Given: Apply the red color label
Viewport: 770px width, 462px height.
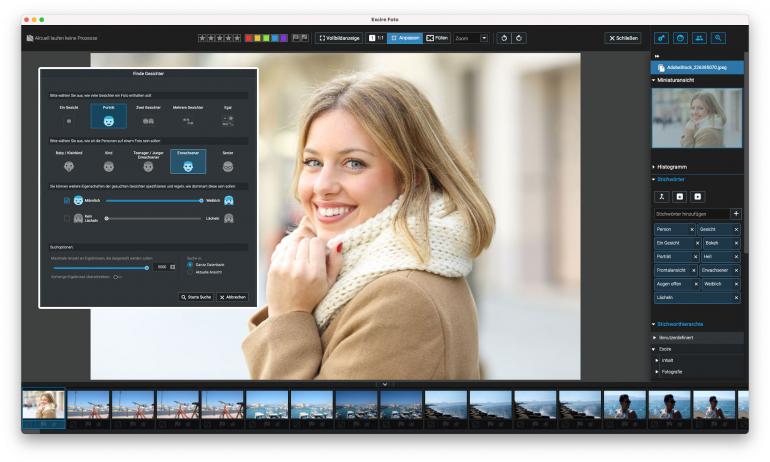Looking at the screenshot, I should tap(248, 38).
